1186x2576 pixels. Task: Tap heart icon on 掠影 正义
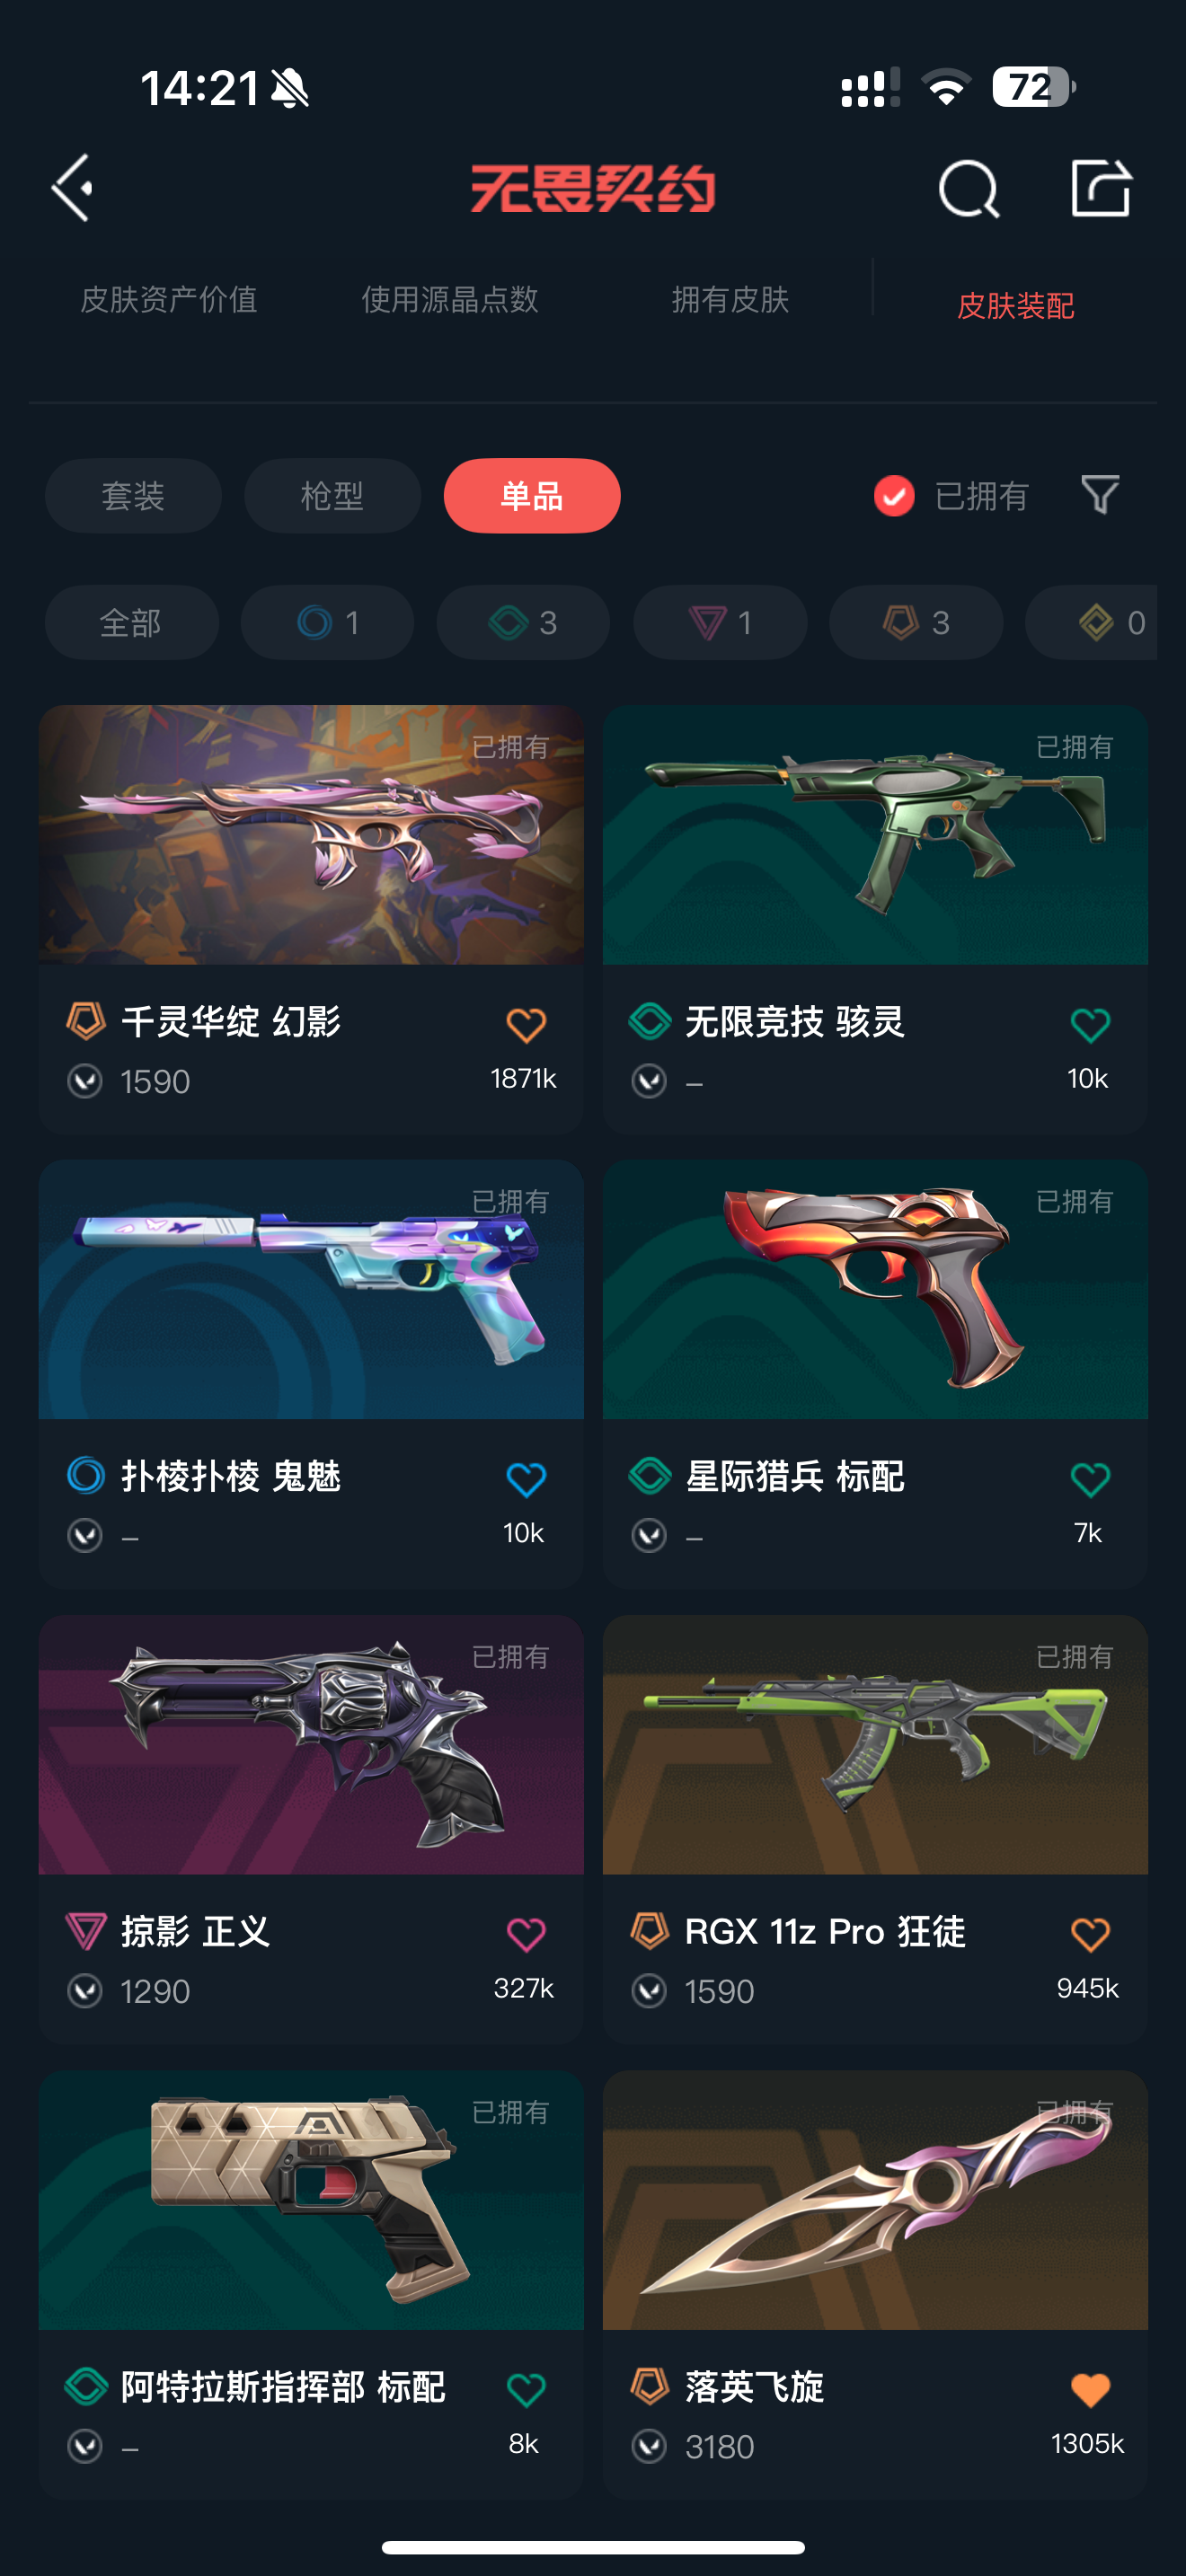click(526, 1934)
